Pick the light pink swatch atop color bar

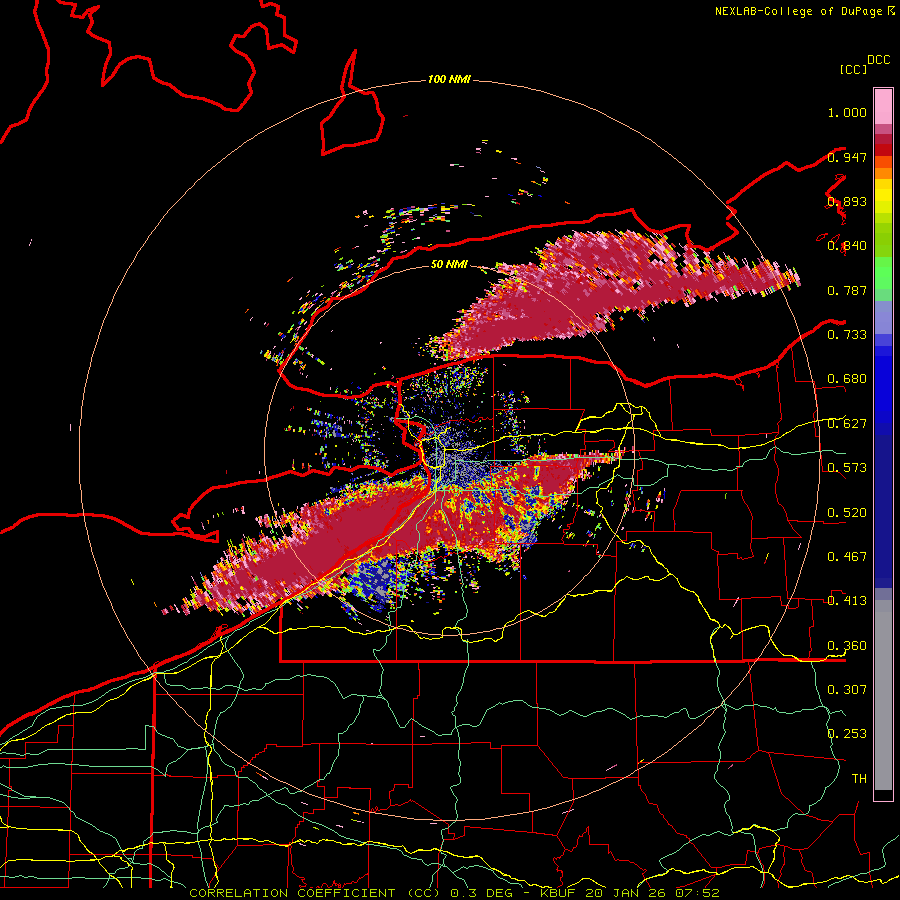tap(883, 106)
